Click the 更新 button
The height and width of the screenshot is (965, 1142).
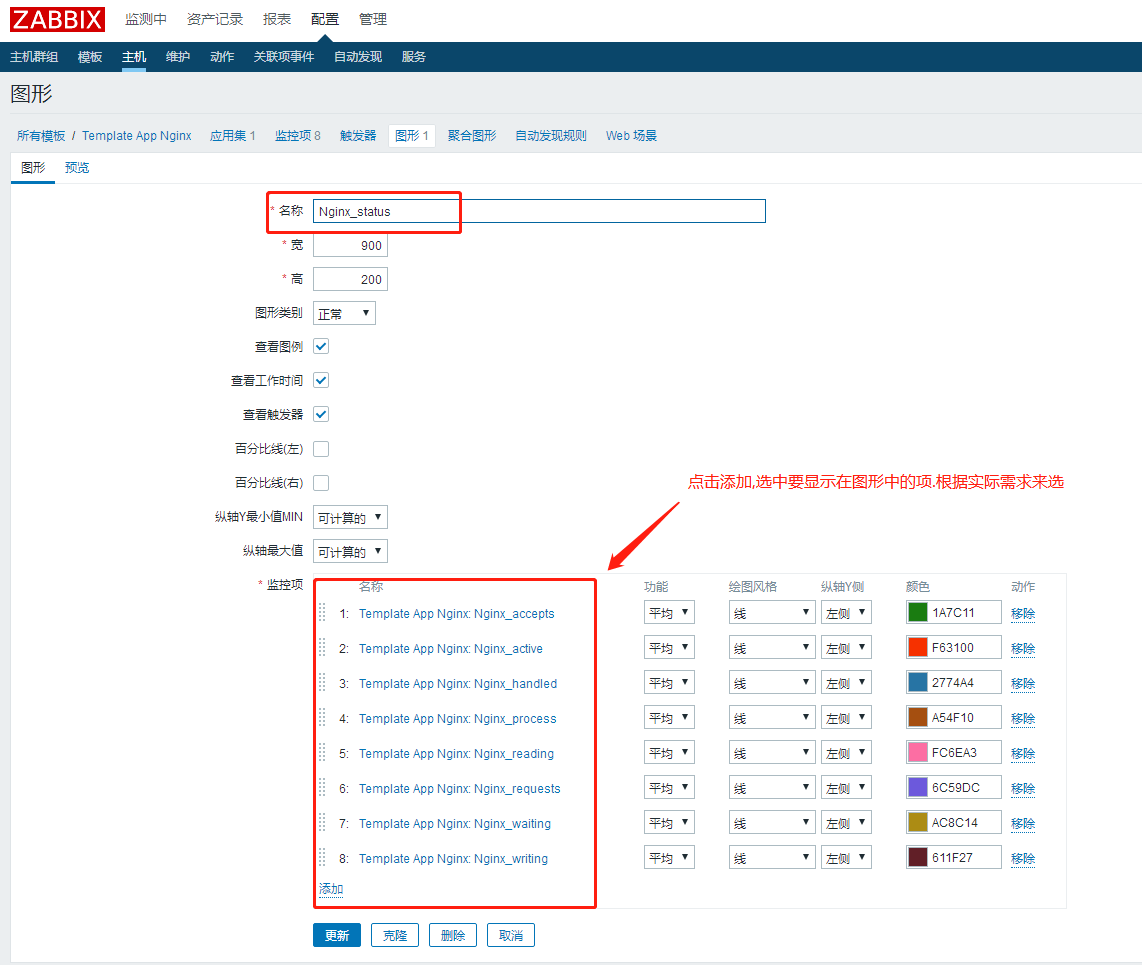pos(337,935)
